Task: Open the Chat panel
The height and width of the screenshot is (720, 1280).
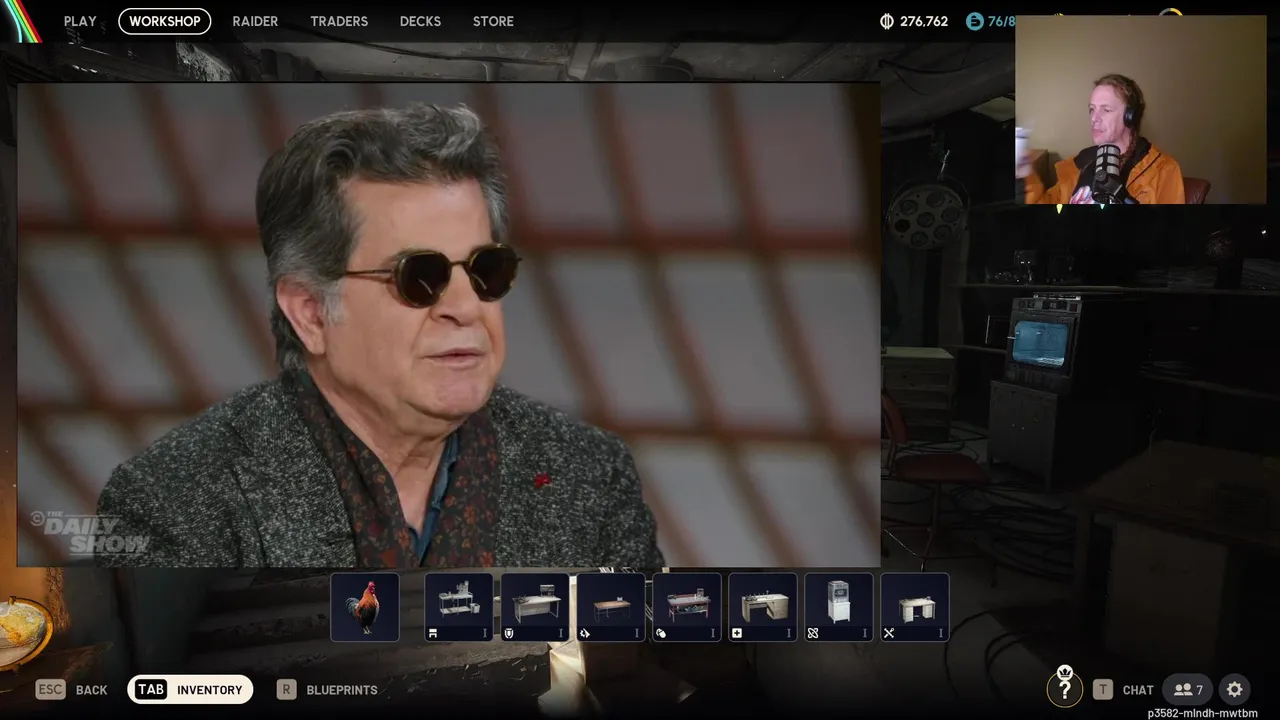Action: tap(1138, 690)
